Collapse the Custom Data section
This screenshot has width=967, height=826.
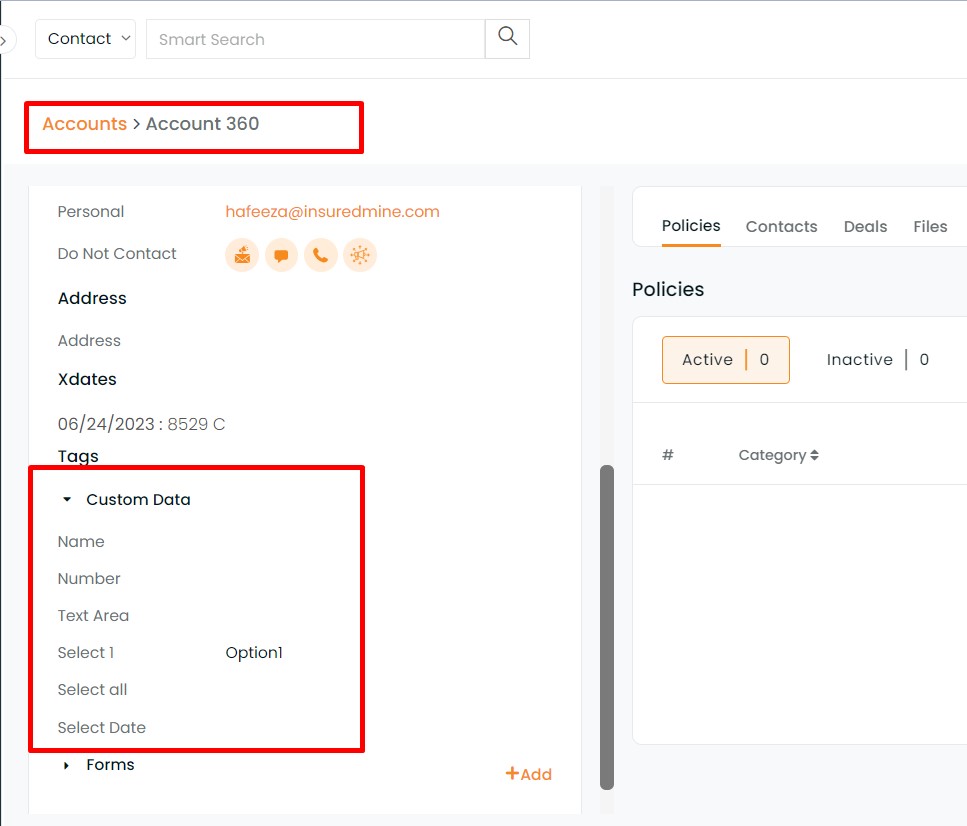tap(67, 500)
